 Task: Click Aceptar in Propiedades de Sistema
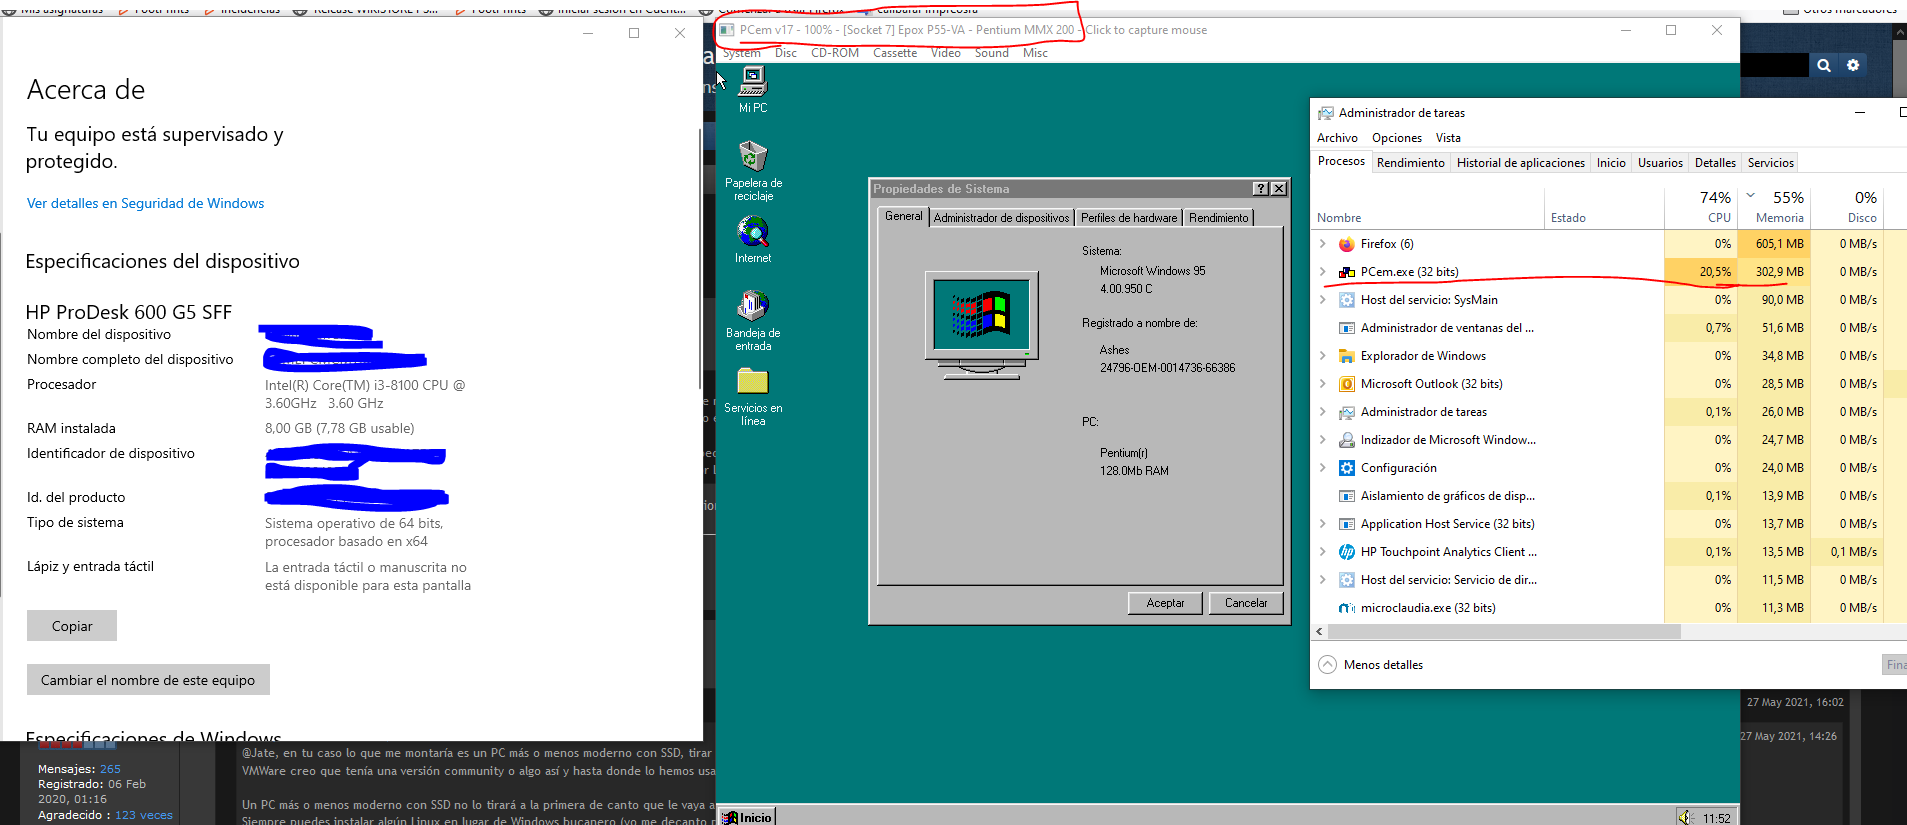pos(1165,603)
